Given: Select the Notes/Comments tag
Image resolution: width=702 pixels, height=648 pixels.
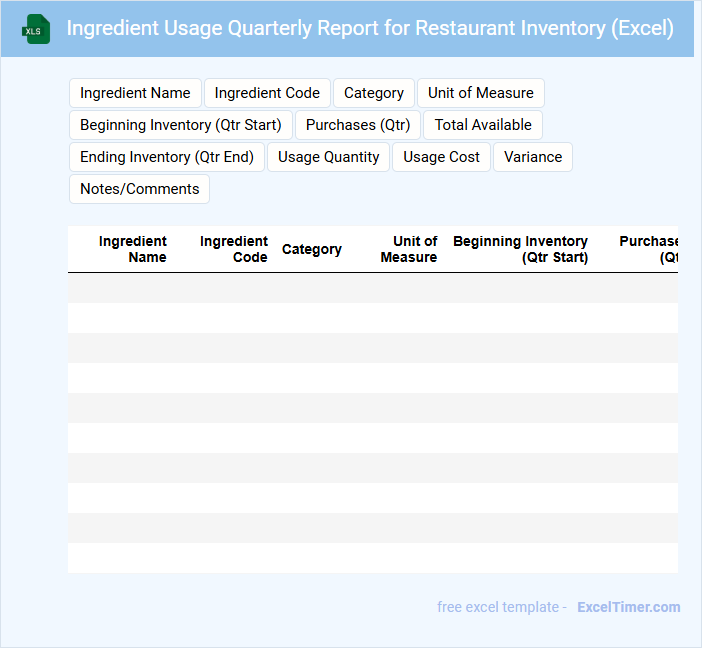Looking at the screenshot, I should click(x=139, y=189).
